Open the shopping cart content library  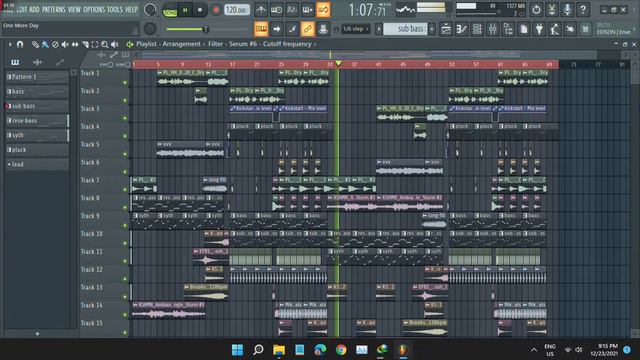click(586, 29)
